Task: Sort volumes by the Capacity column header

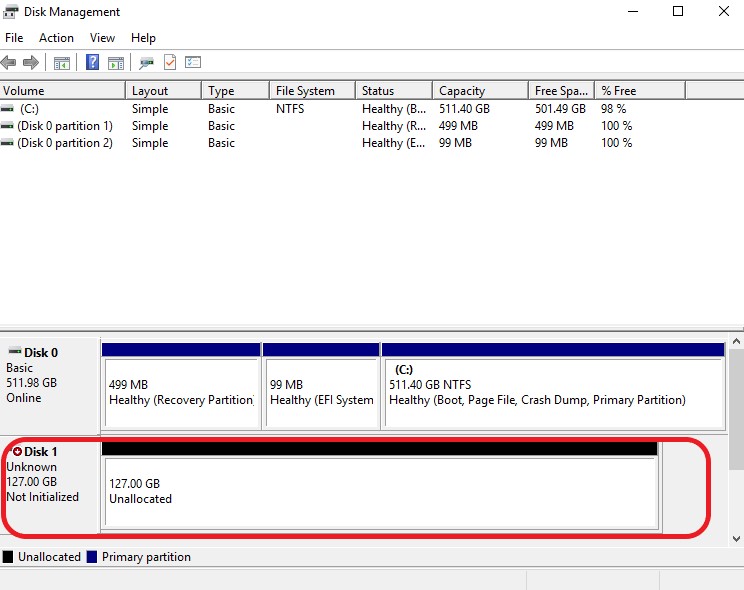Action: coord(480,91)
